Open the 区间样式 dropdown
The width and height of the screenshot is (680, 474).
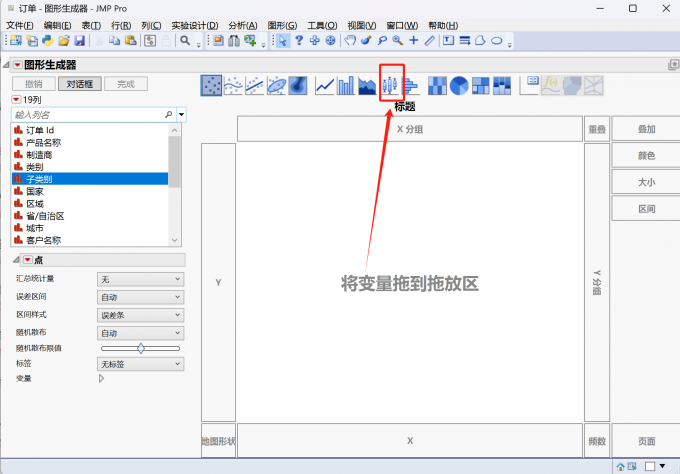coord(141,315)
